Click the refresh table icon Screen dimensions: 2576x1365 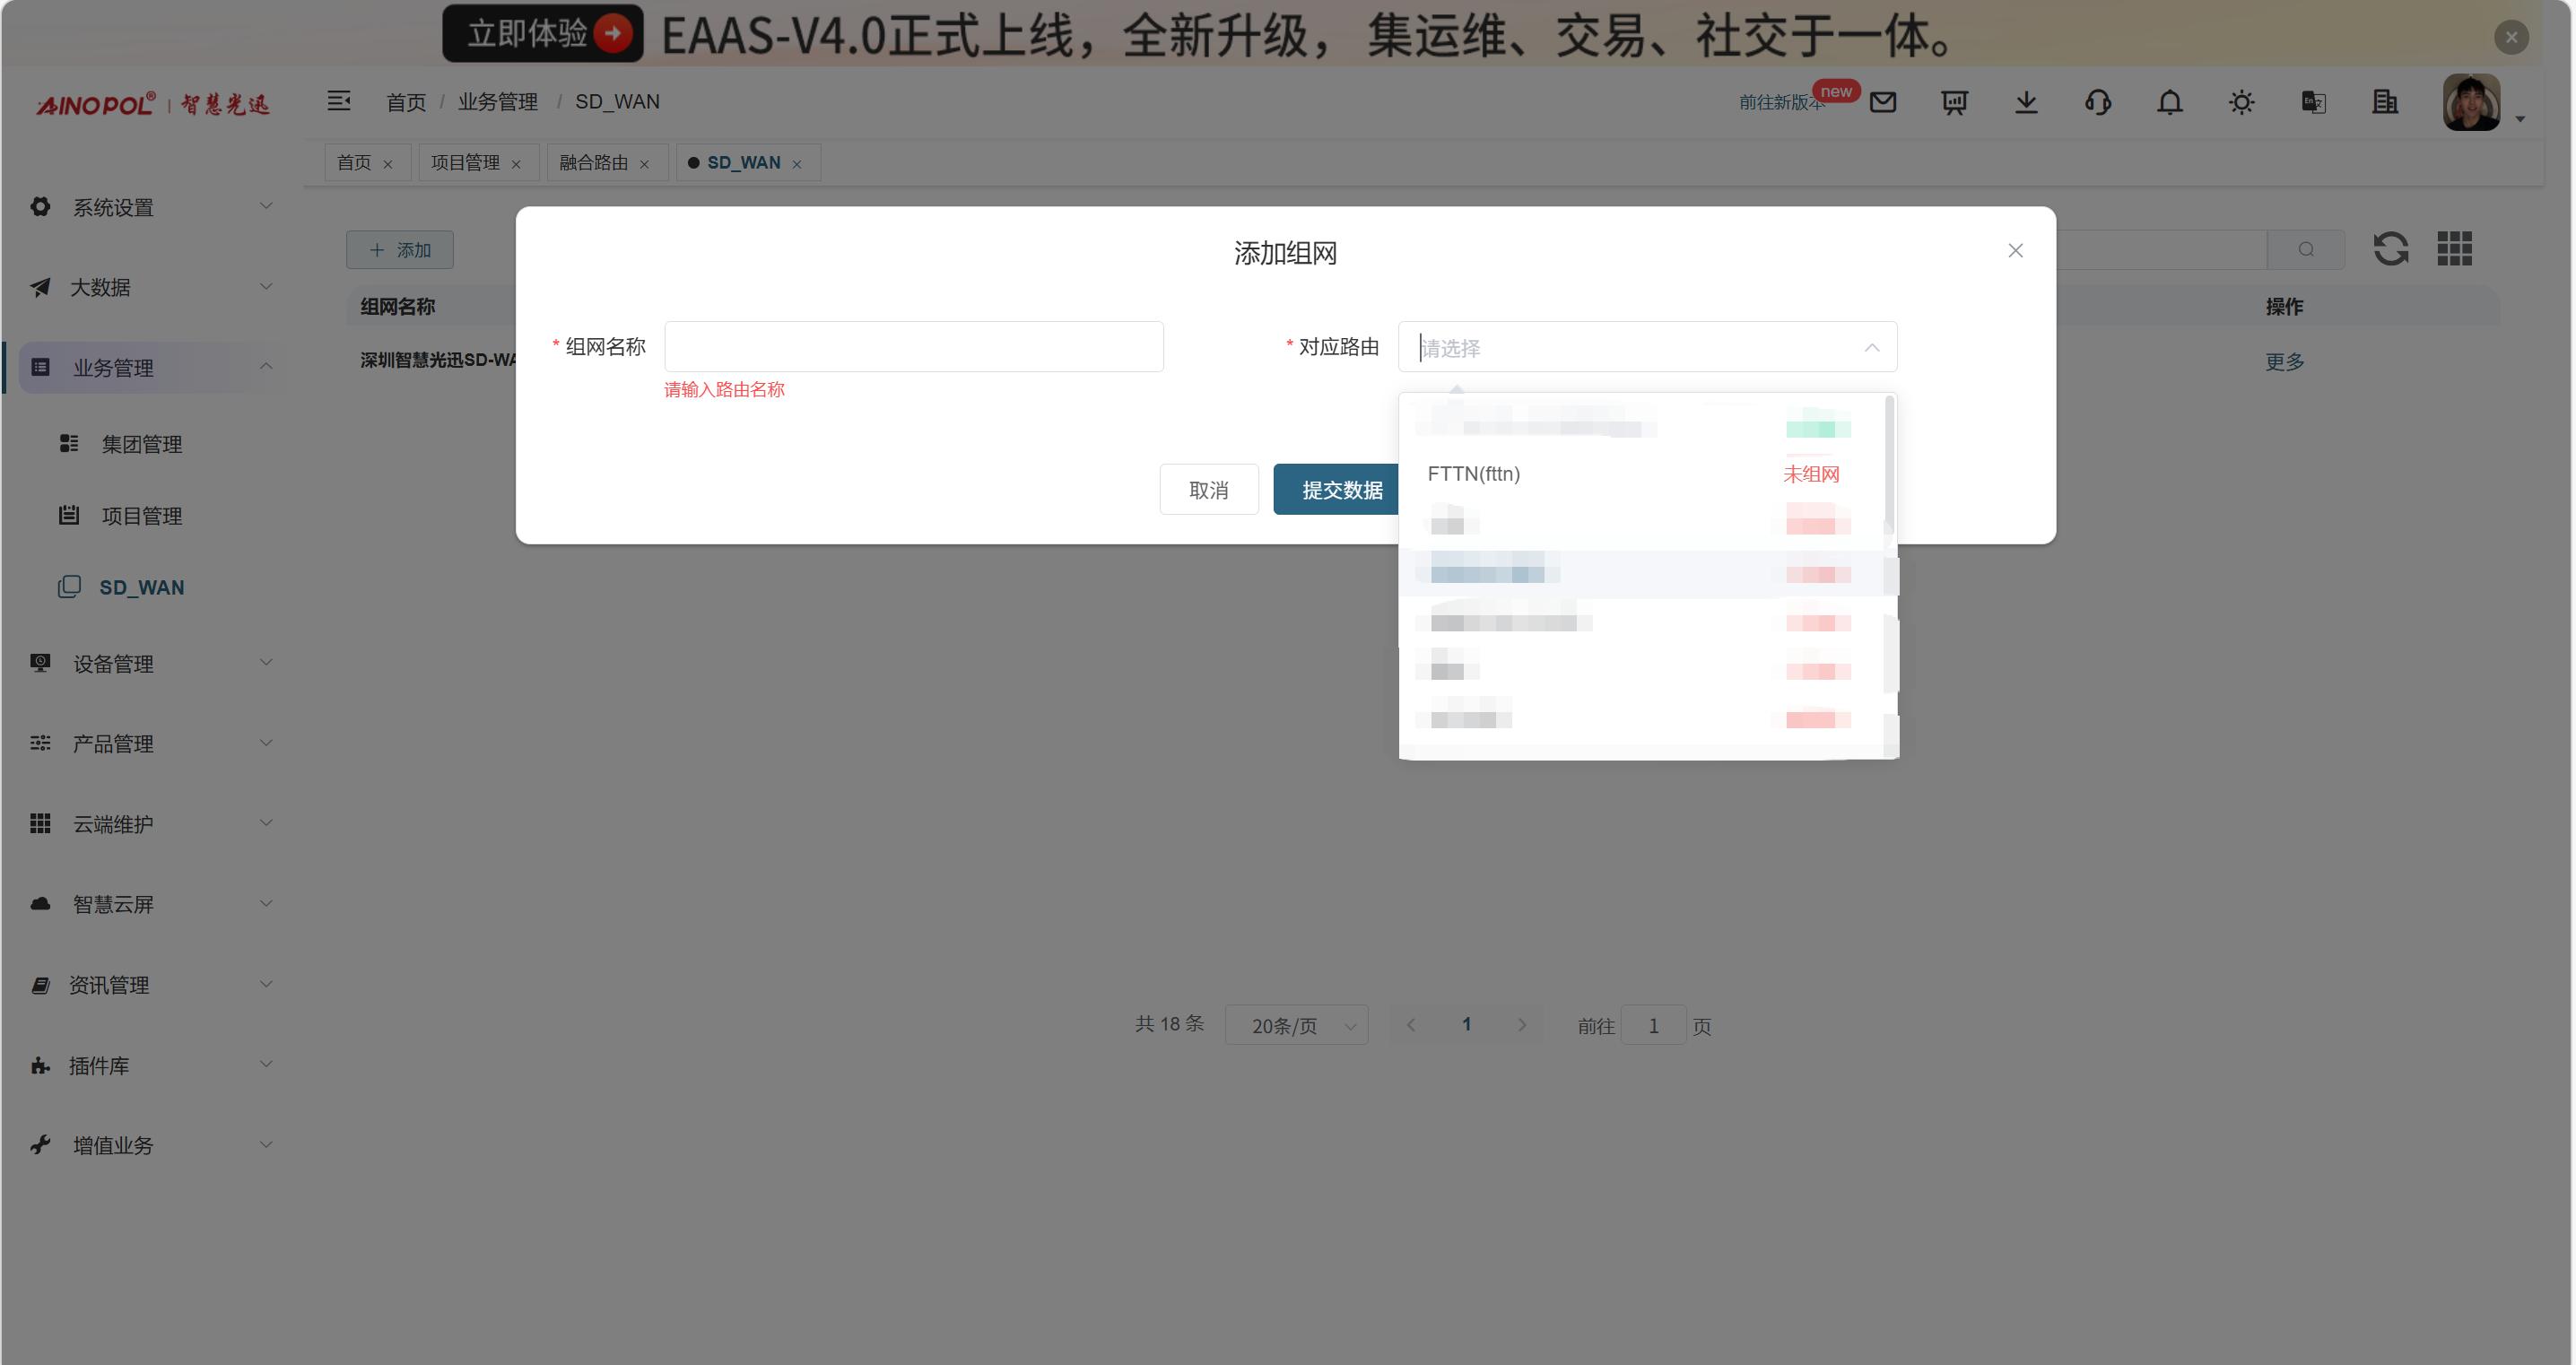point(2391,249)
